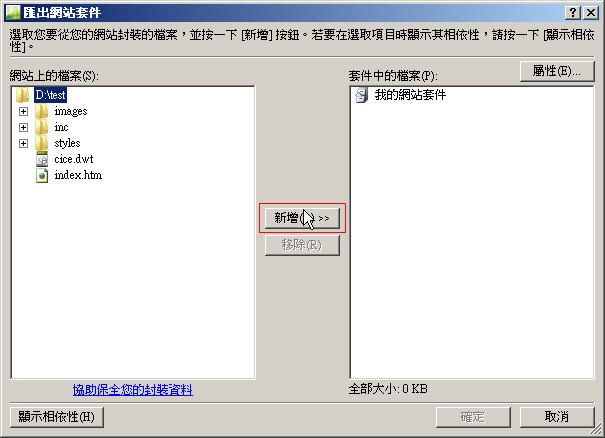This screenshot has height=438, width=605.
Task: Click the images folder icon
Action: click(x=41, y=112)
